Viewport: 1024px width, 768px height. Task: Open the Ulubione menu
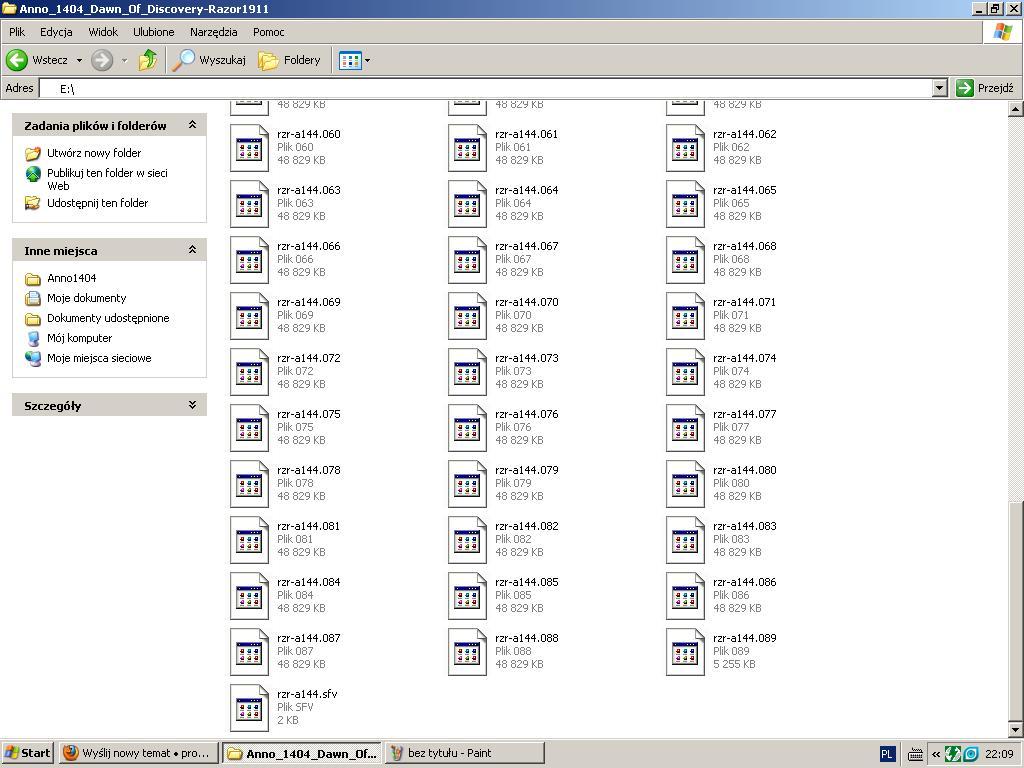click(x=153, y=32)
